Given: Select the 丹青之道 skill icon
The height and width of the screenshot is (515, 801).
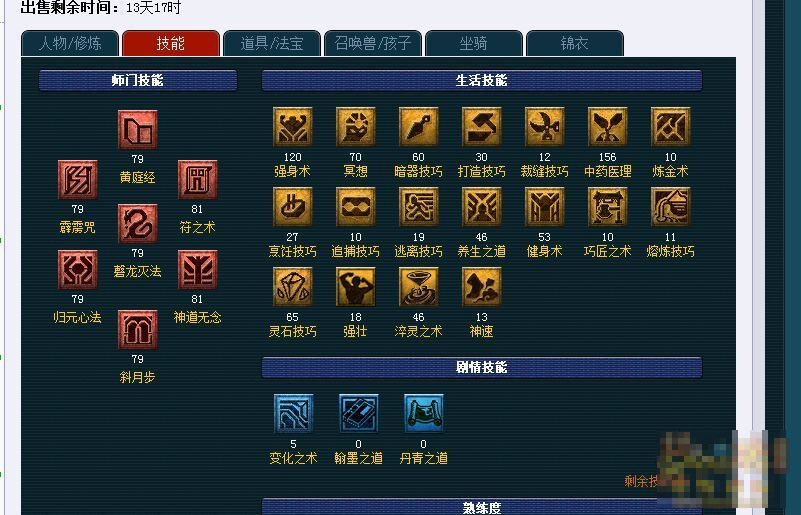Looking at the screenshot, I should tap(423, 413).
